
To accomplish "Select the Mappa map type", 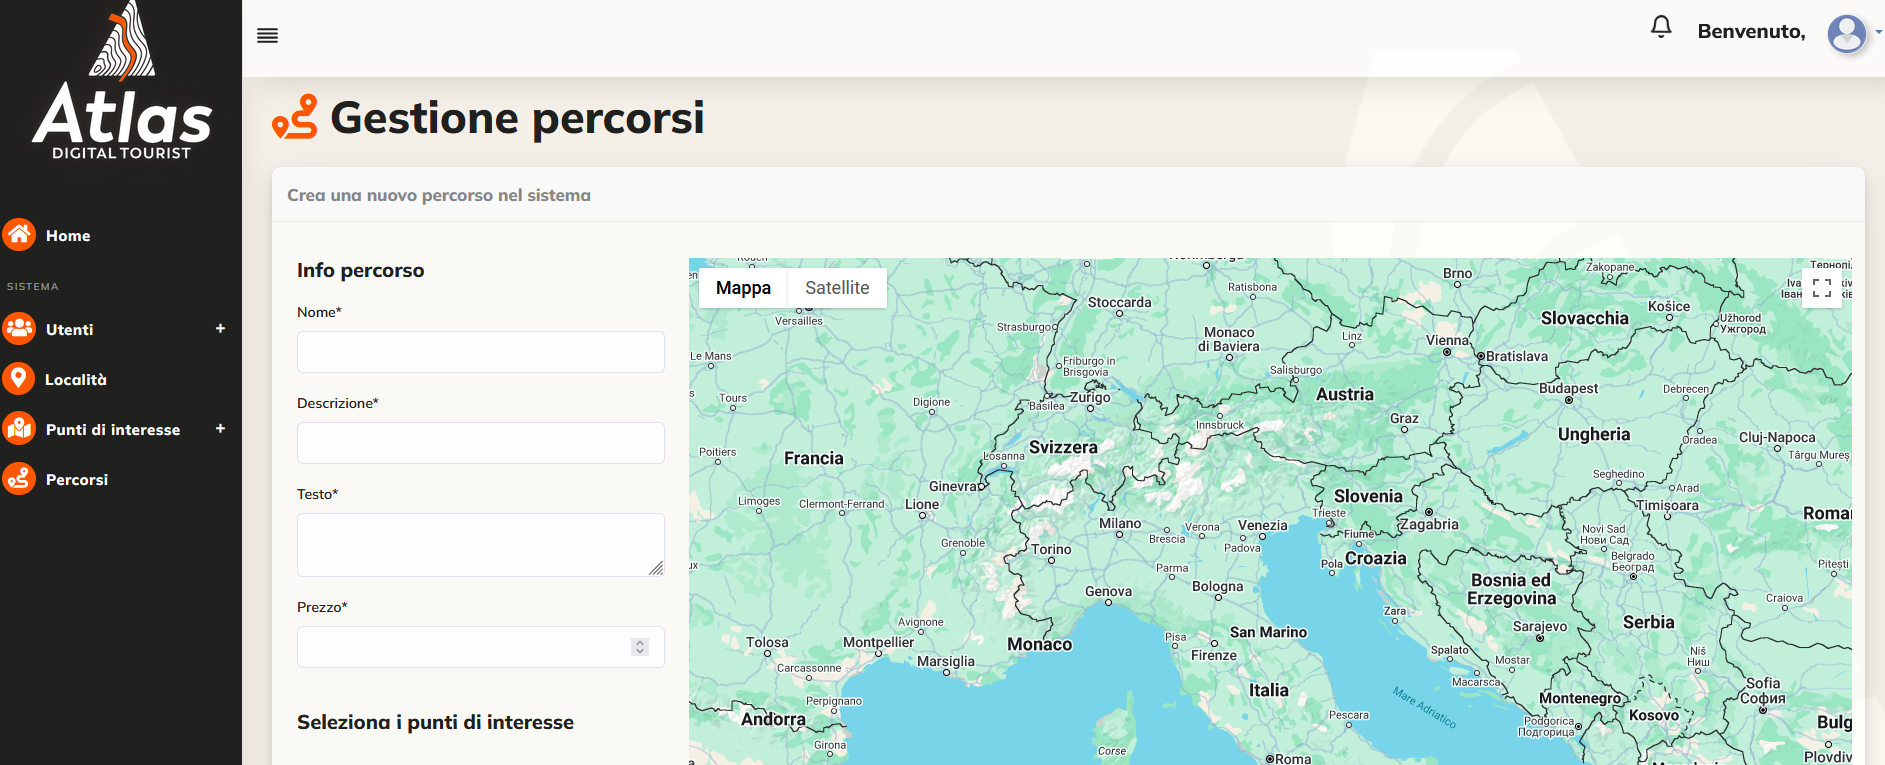I will point(743,288).
